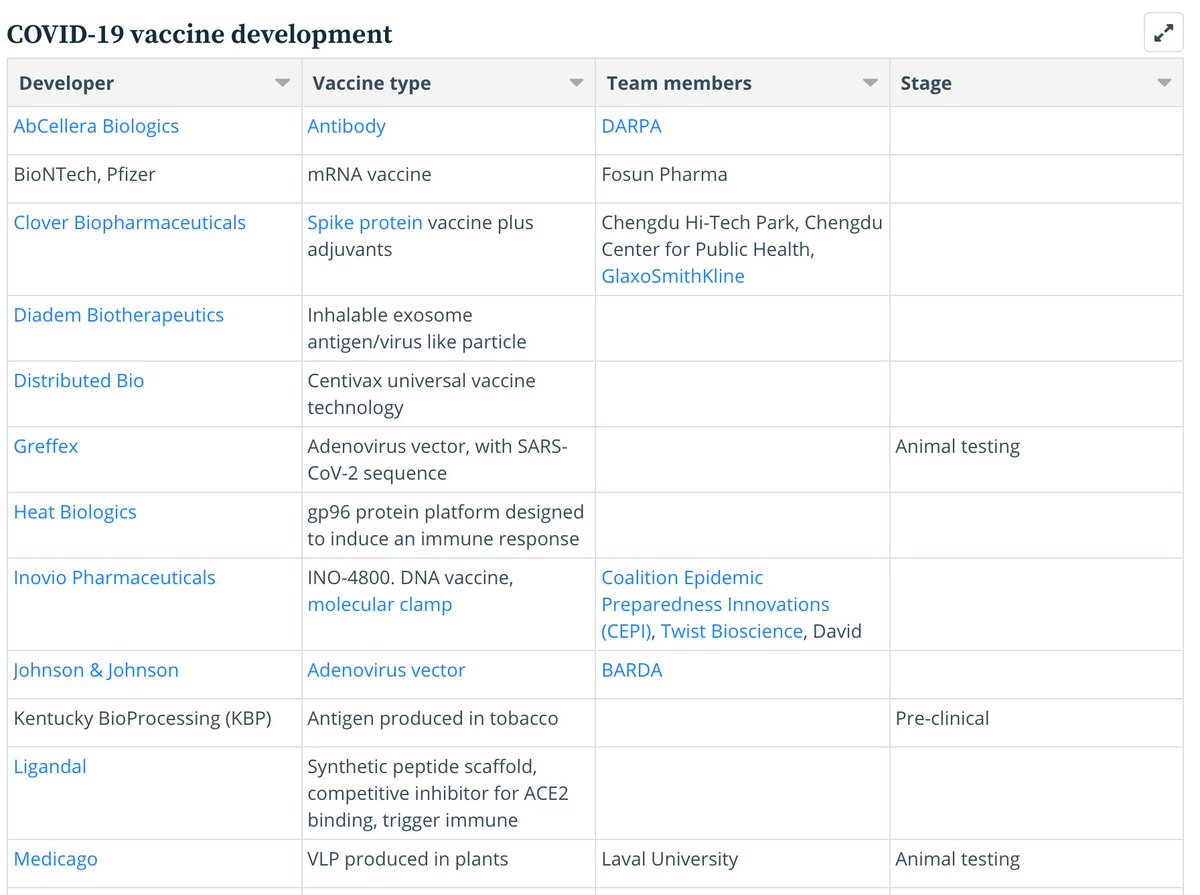Select the COVID-19 vaccine development heading
This screenshot has width=1200, height=895.
(x=200, y=34)
